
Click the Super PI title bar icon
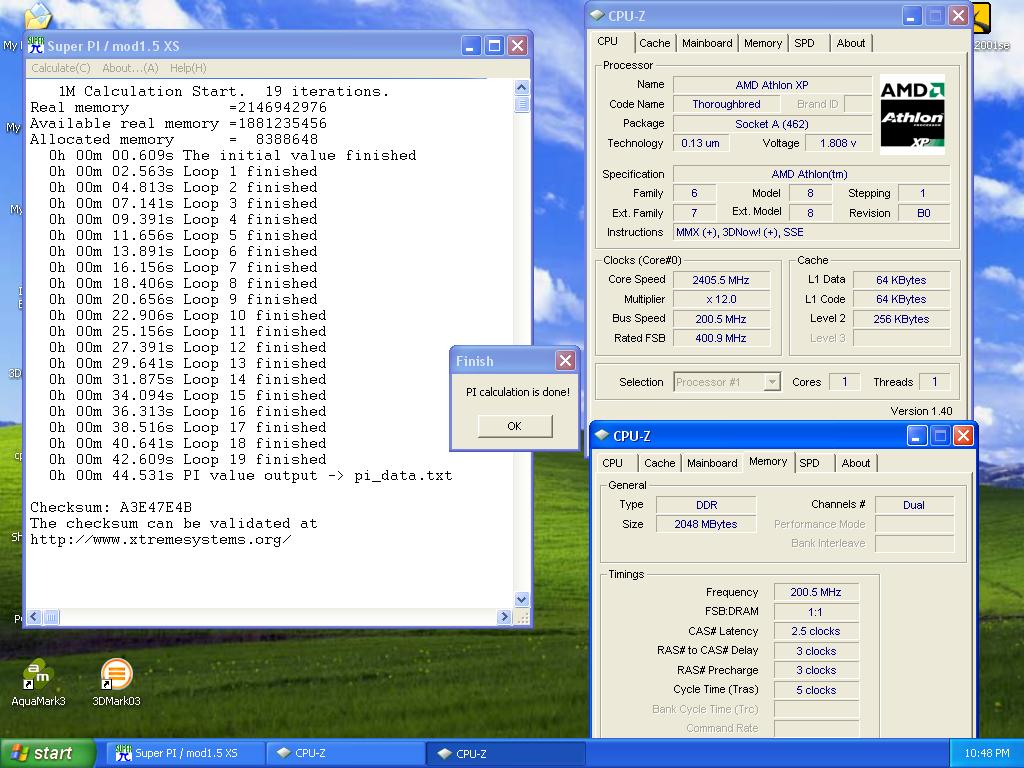[x=36, y=46]
